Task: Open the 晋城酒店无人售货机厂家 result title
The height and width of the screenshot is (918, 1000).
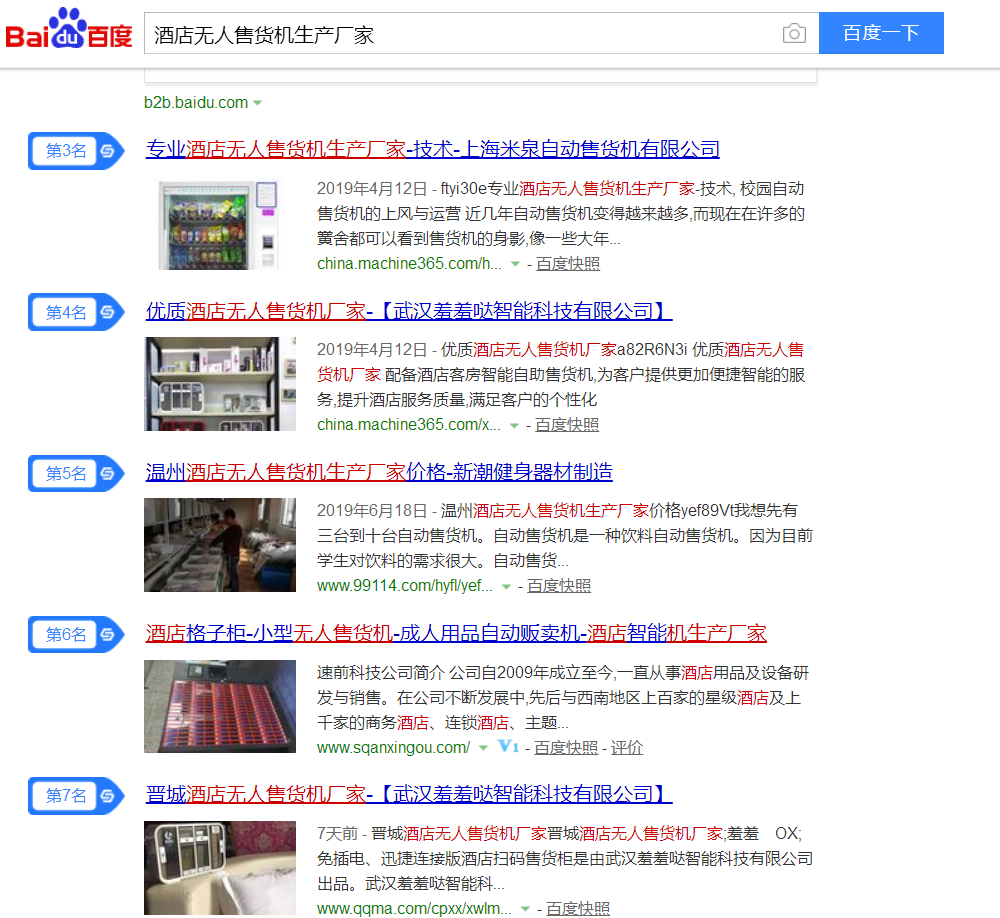Action: (x=409, y=794)
